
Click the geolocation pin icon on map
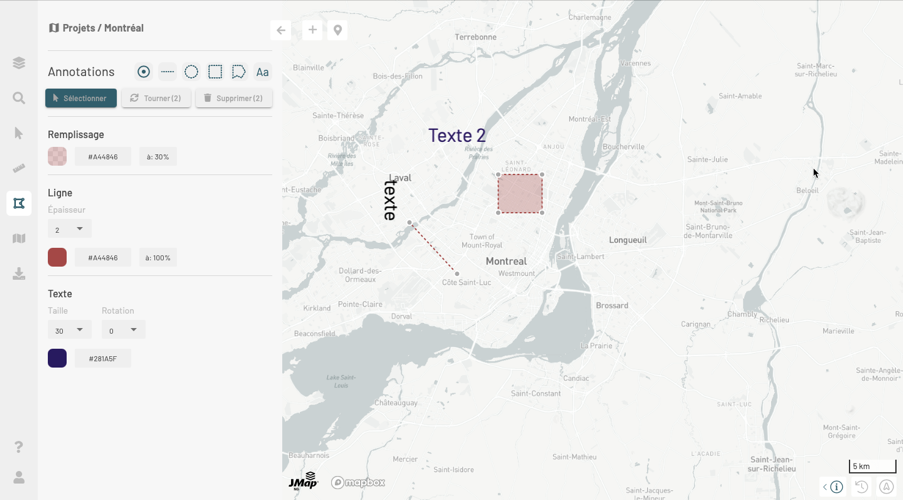[338, 30]
